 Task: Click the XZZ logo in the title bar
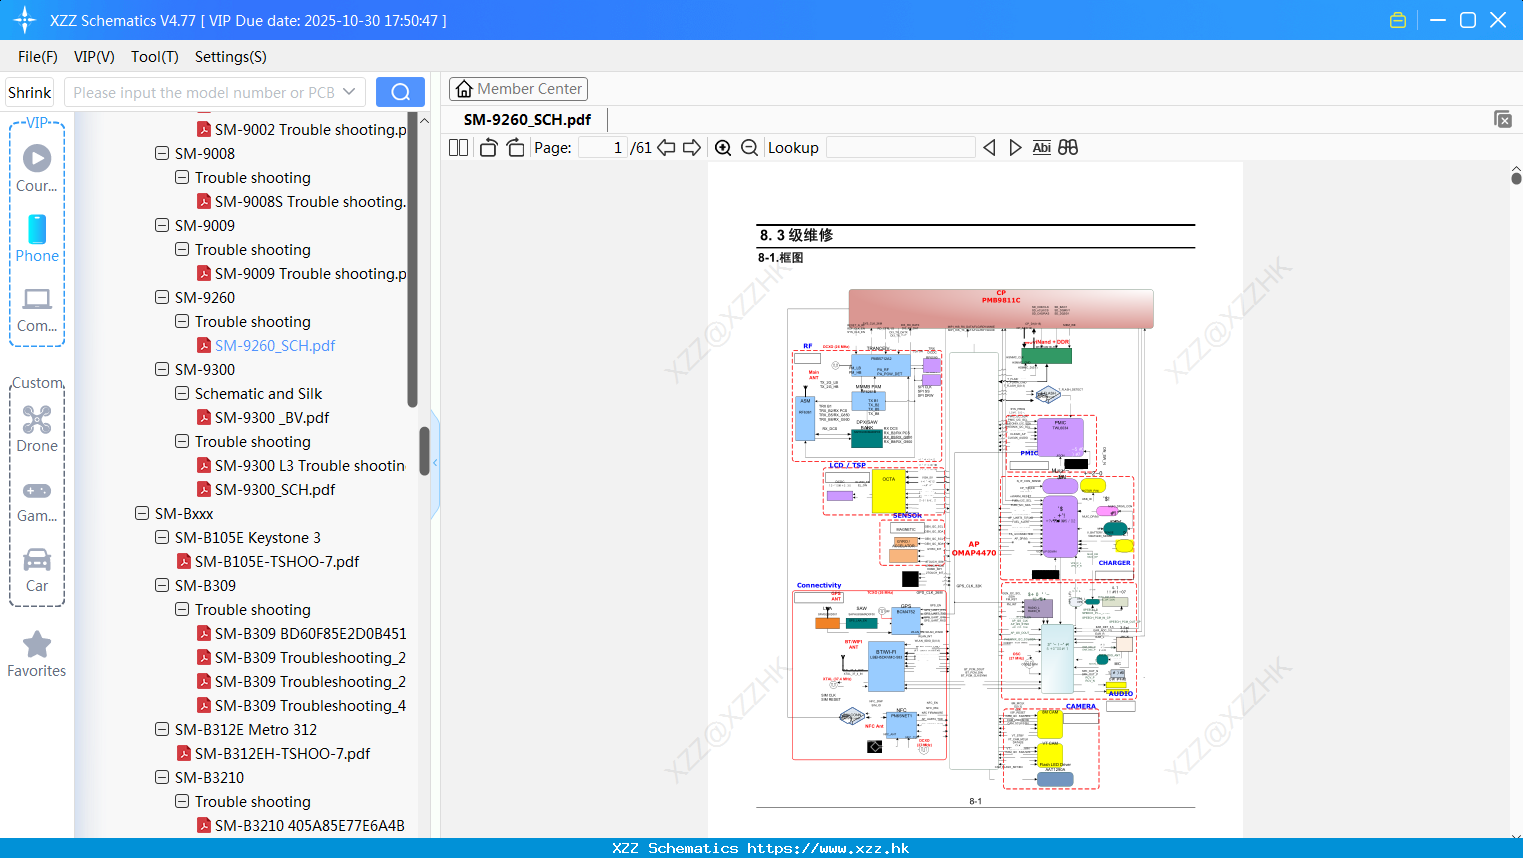click(x=25, y=20)
